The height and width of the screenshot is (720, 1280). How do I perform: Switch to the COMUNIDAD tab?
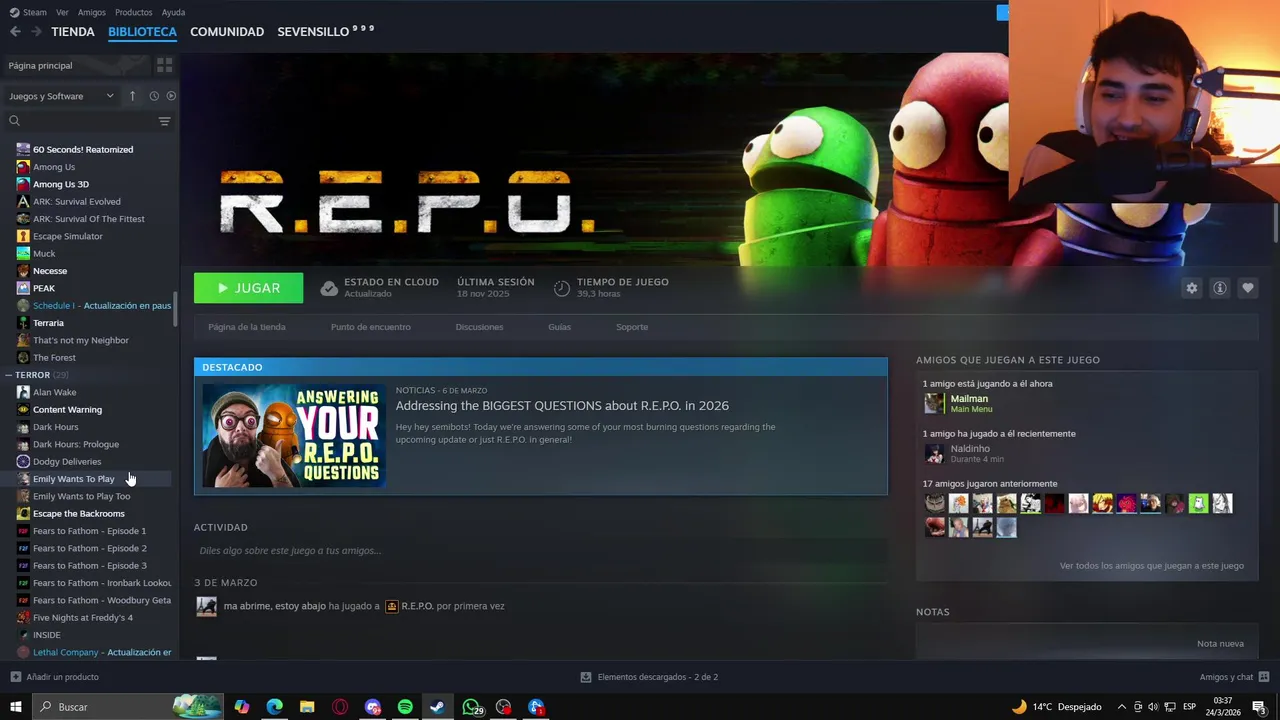(227, 32)
